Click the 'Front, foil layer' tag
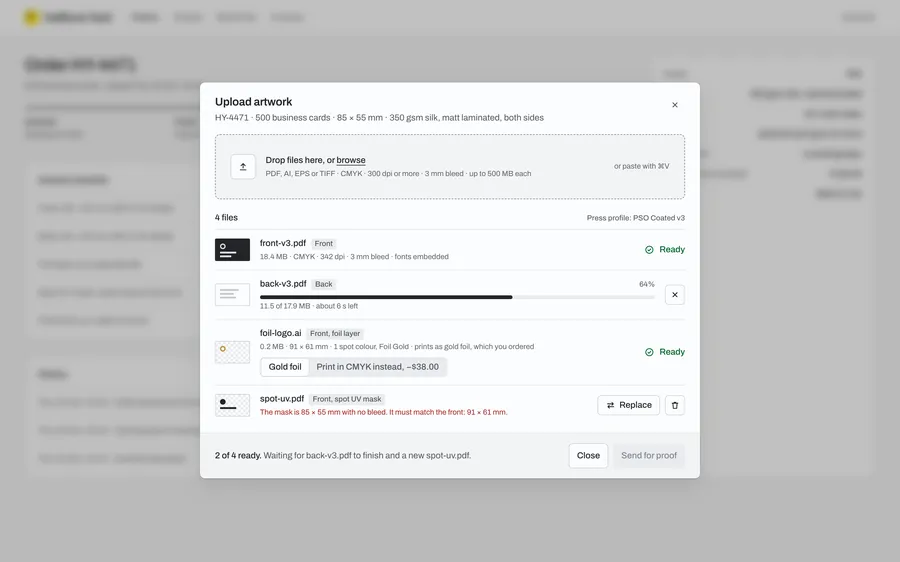The image size is (900, 562). point(335,334)
